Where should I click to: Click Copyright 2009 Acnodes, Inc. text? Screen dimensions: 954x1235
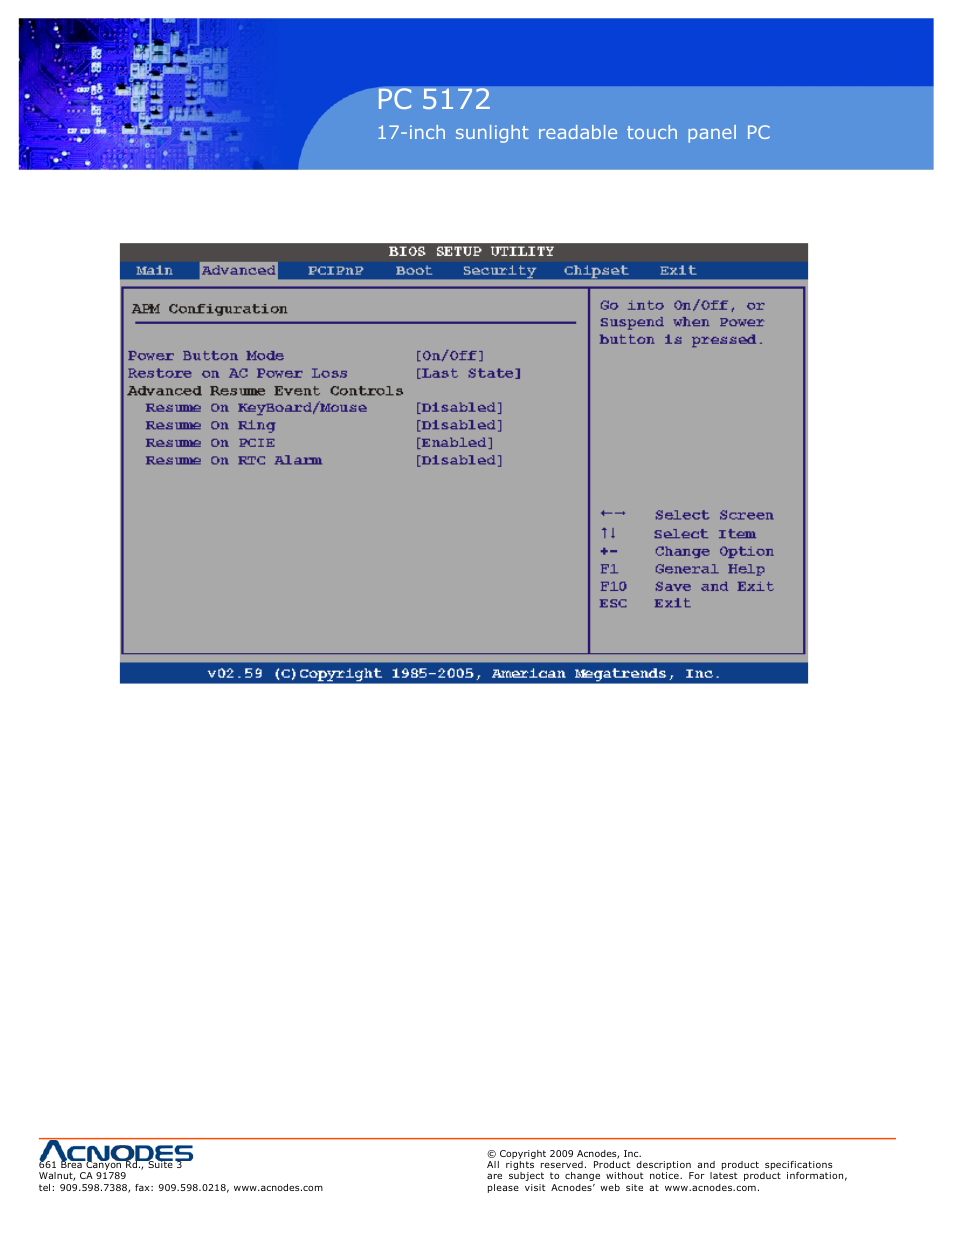[564, 1154]
